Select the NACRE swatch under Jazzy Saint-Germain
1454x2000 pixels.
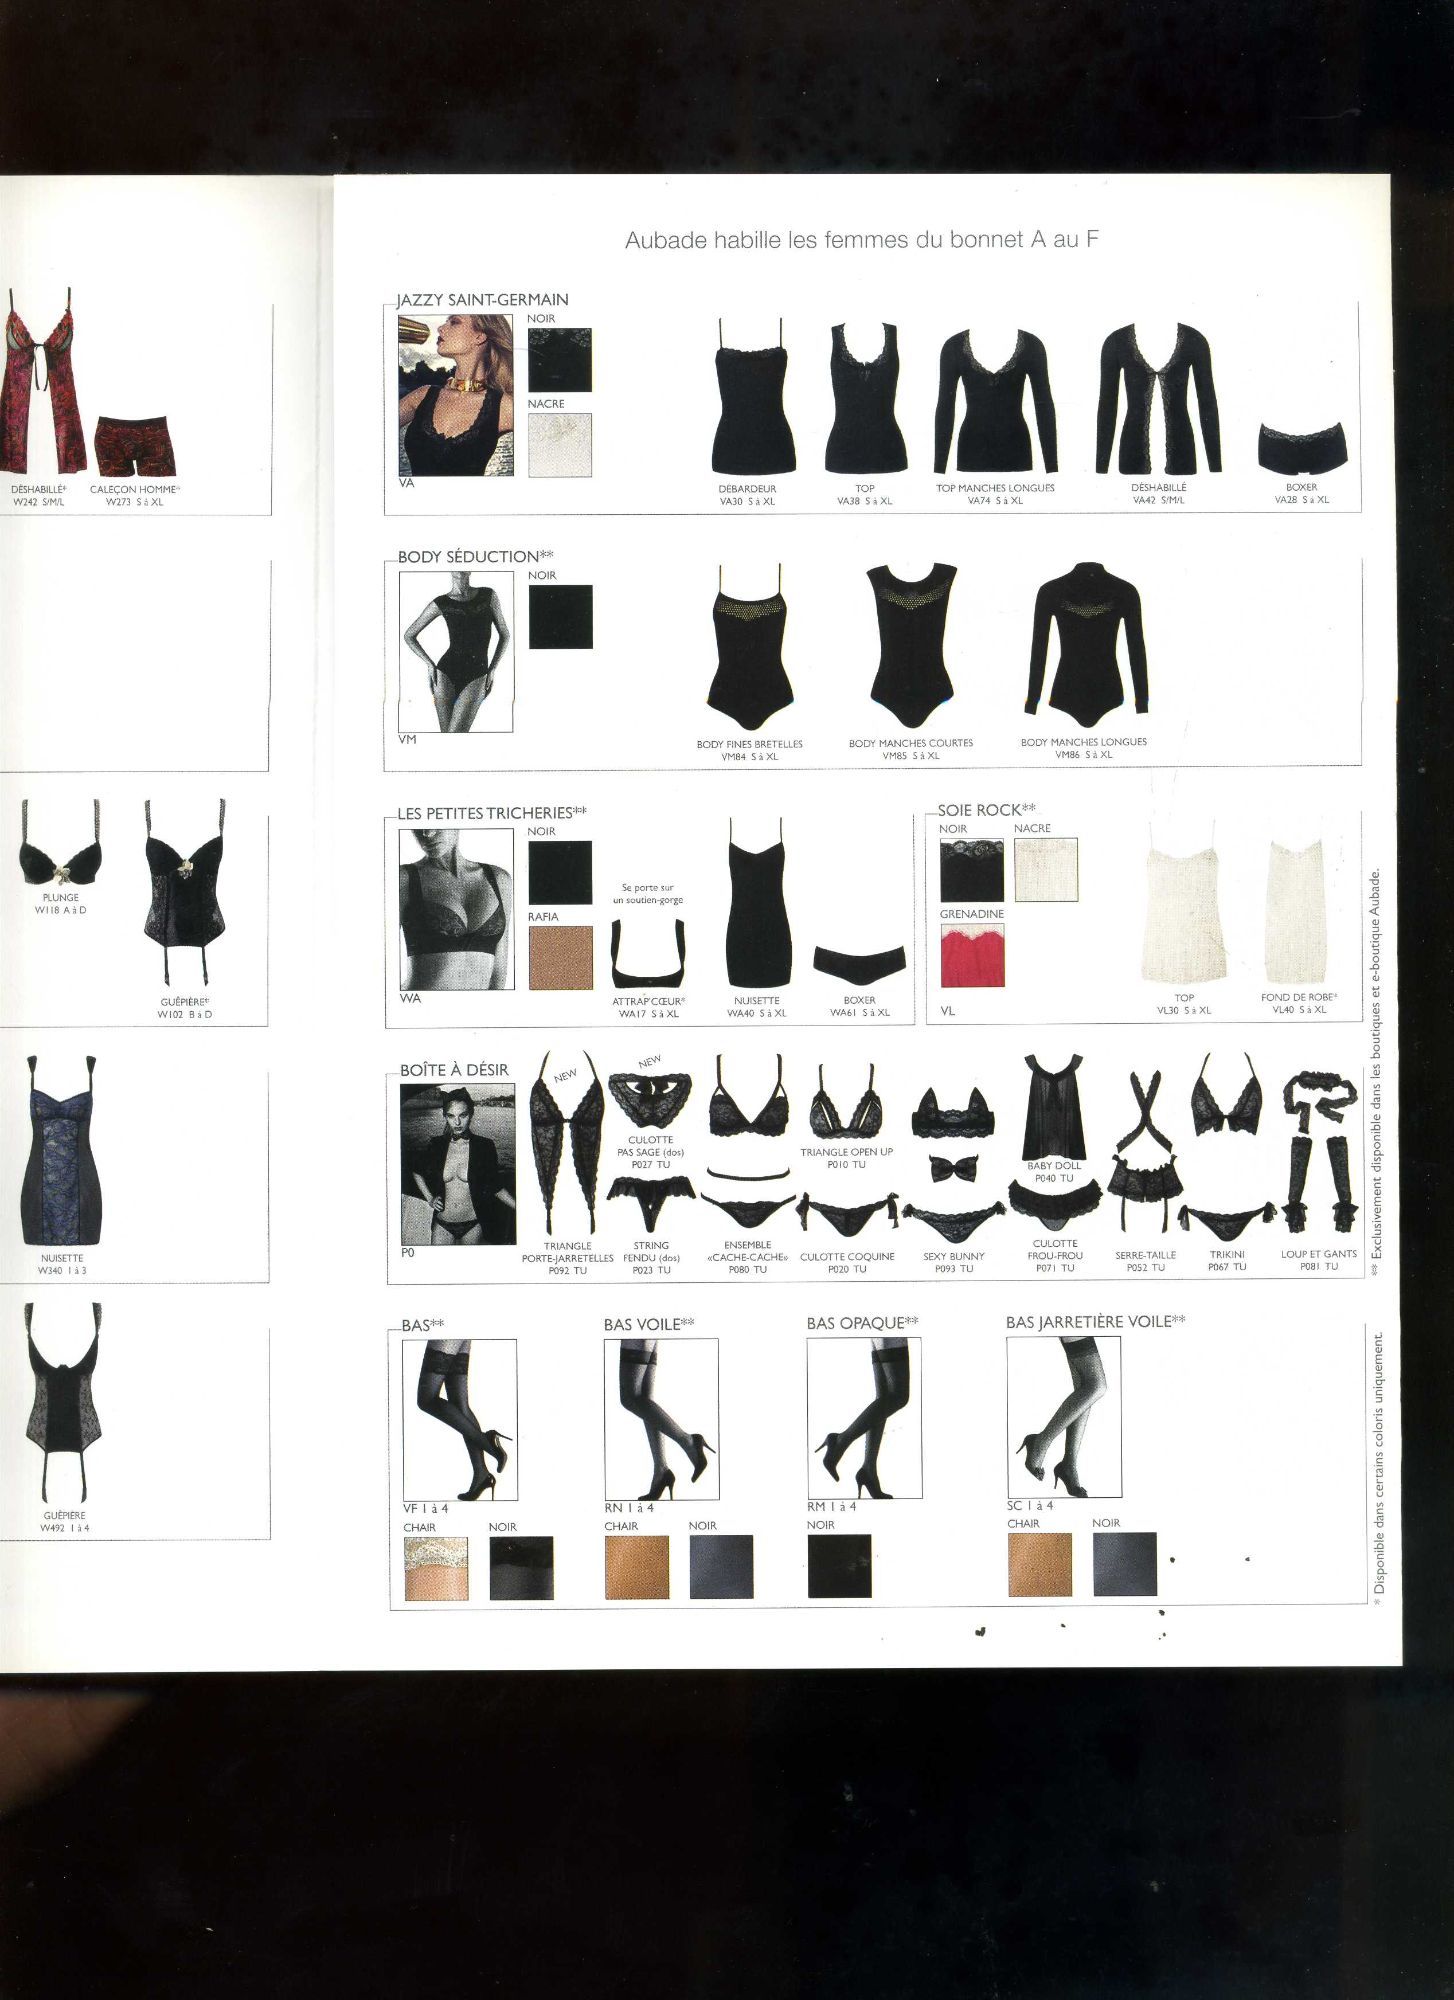(560, 445)
